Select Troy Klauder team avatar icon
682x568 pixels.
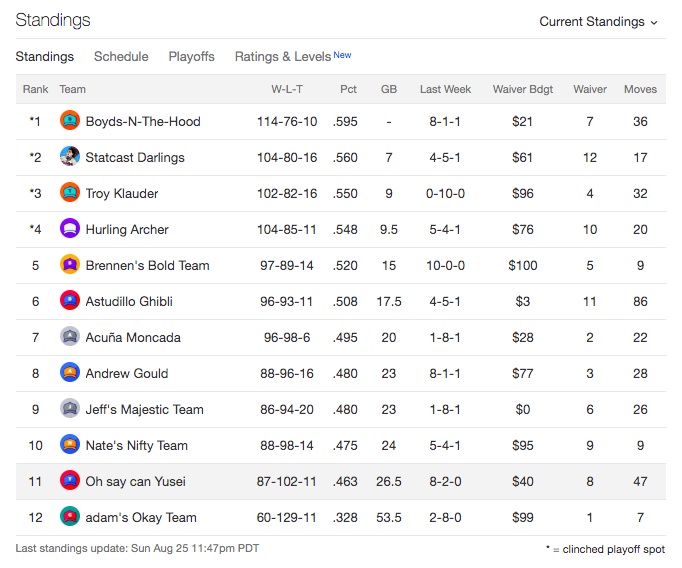pyautogui.click(x=70, y=193)
